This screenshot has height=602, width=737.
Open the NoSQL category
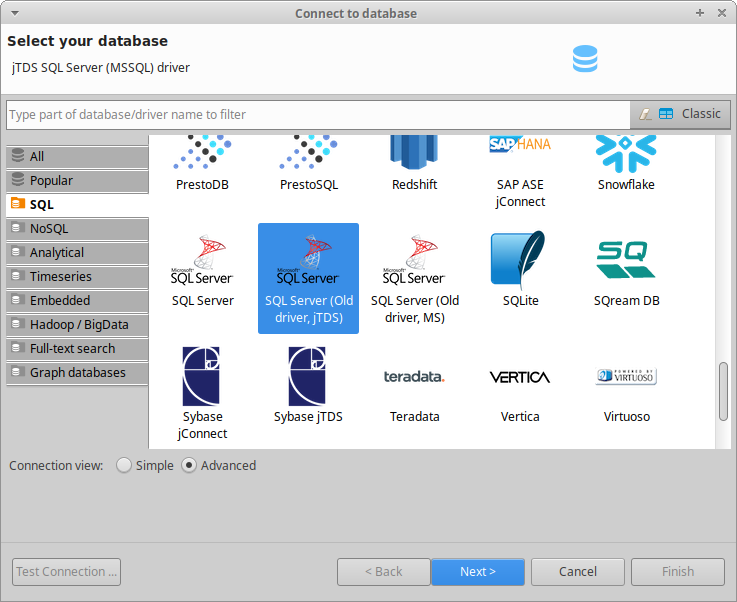tap(78, 228)
